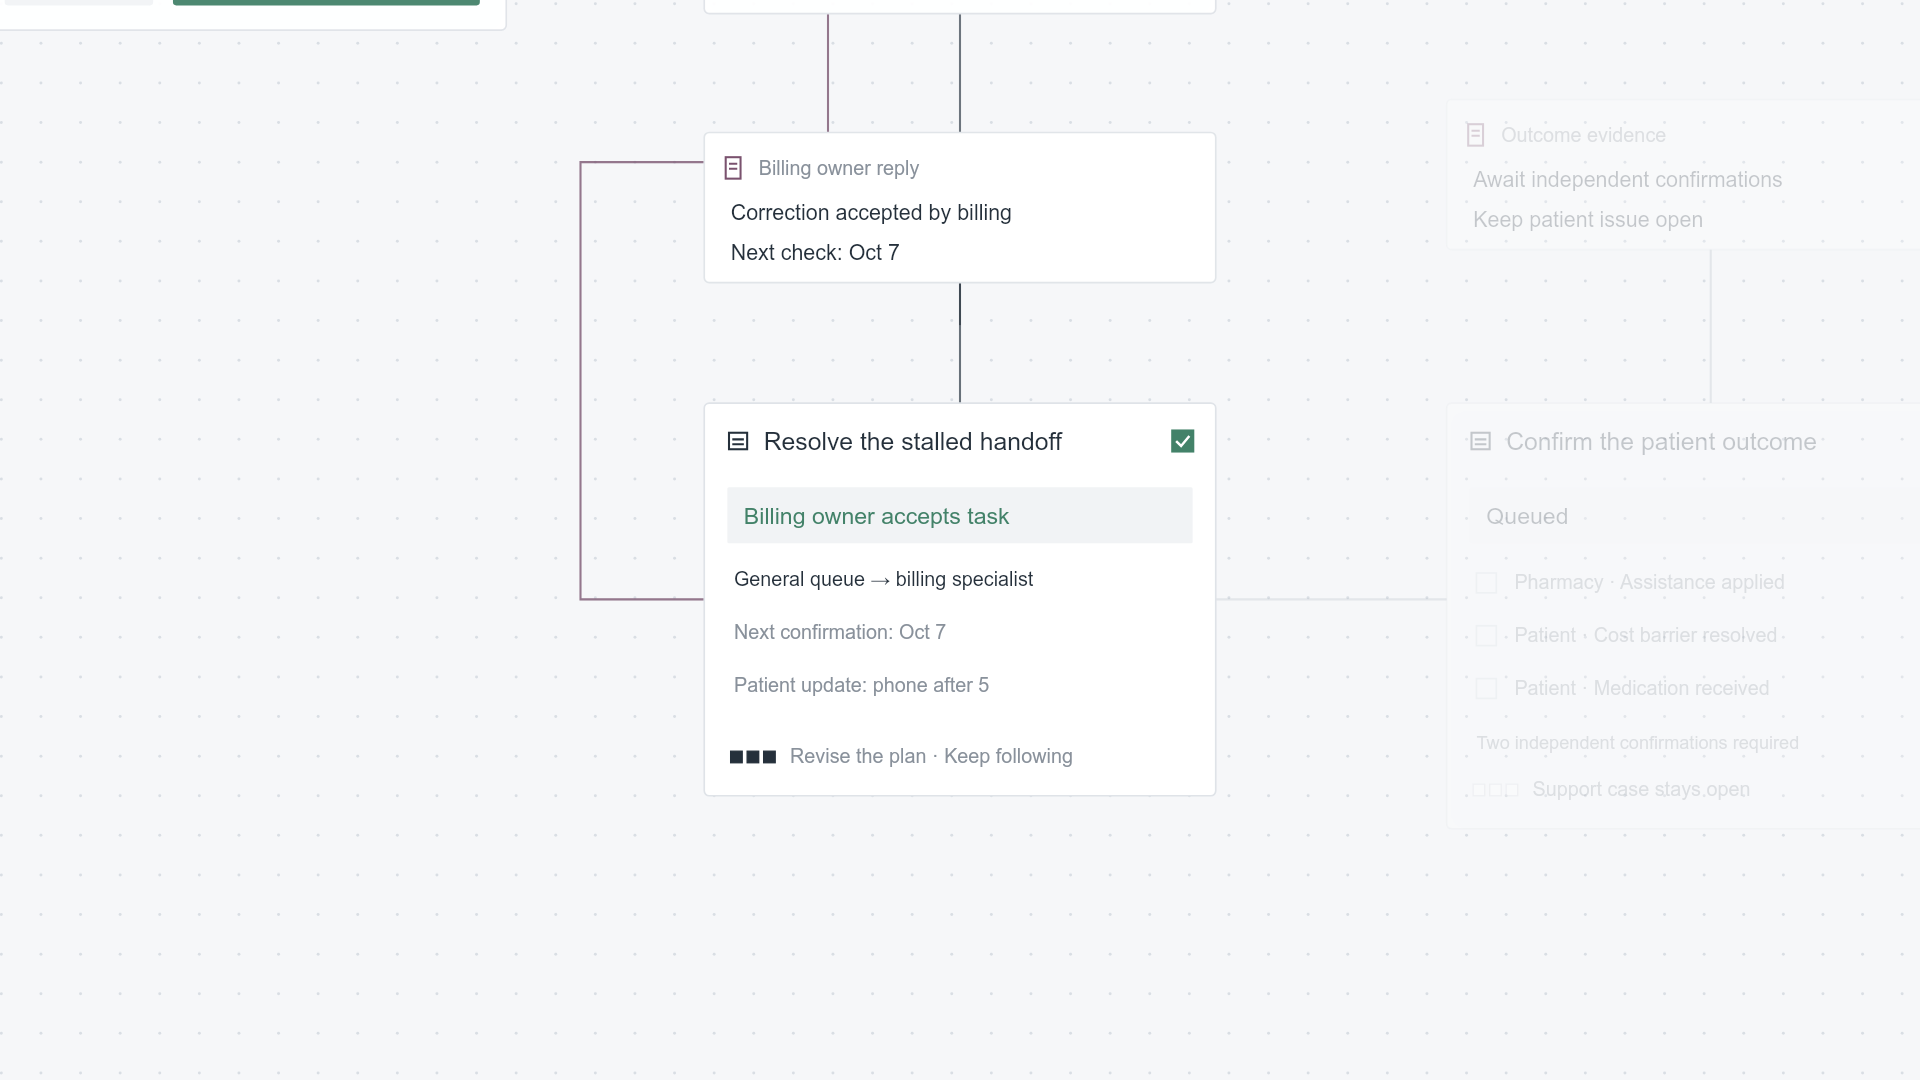The width and height of the screenshot is (1920, 1080).
Task: Click the Confirm the patient outcome card icon
Action: click(x=1480, y=441)
